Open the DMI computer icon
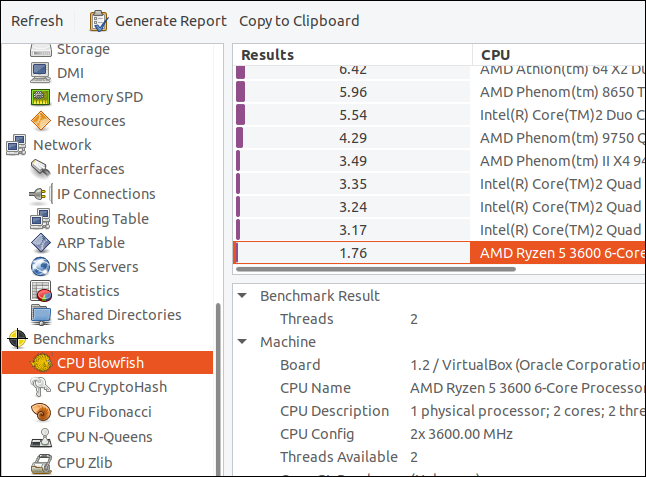646x477 pixels. pyautogui.click(x=41, y=73)
